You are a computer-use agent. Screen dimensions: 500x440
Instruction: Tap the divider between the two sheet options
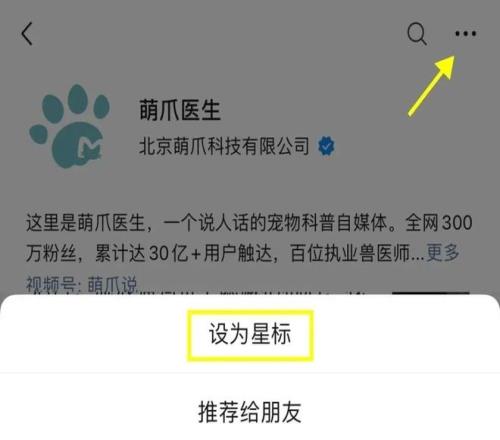(x=250, y=373)
